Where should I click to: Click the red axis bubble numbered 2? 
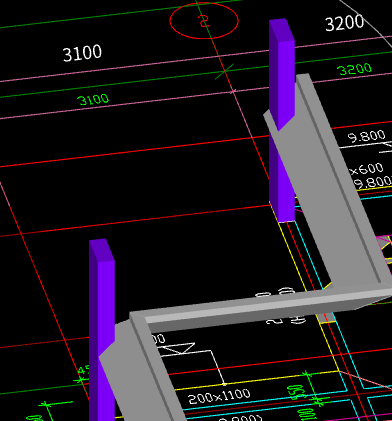[x=204, y=21]
